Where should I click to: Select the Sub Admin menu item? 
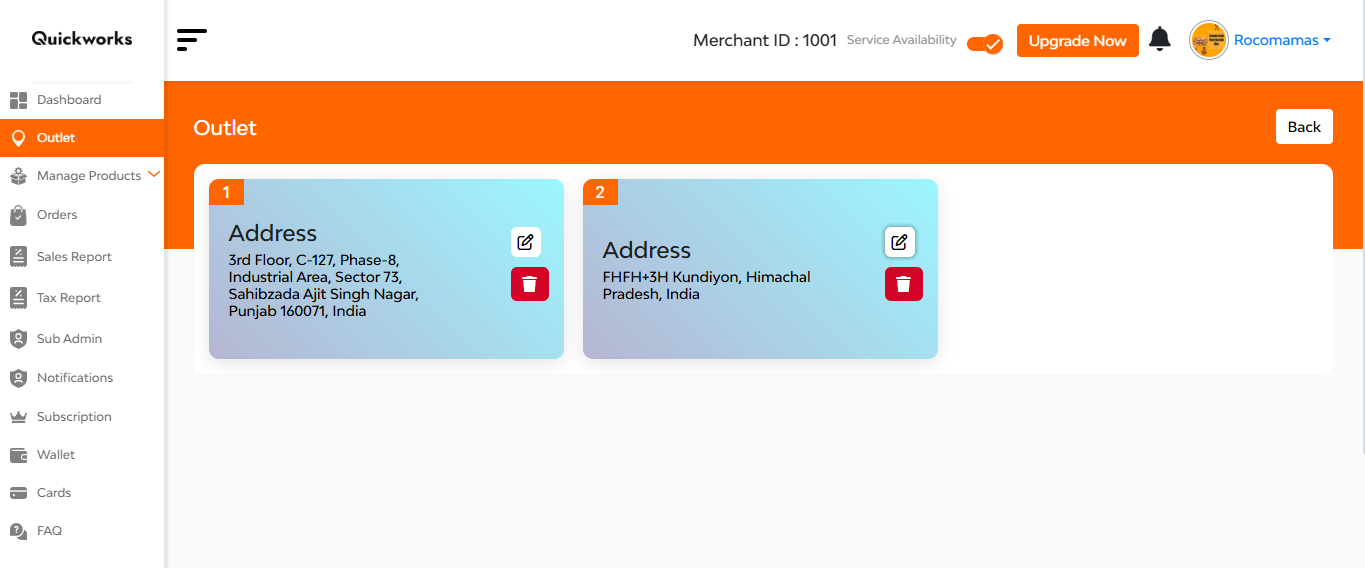coord(69,339)
